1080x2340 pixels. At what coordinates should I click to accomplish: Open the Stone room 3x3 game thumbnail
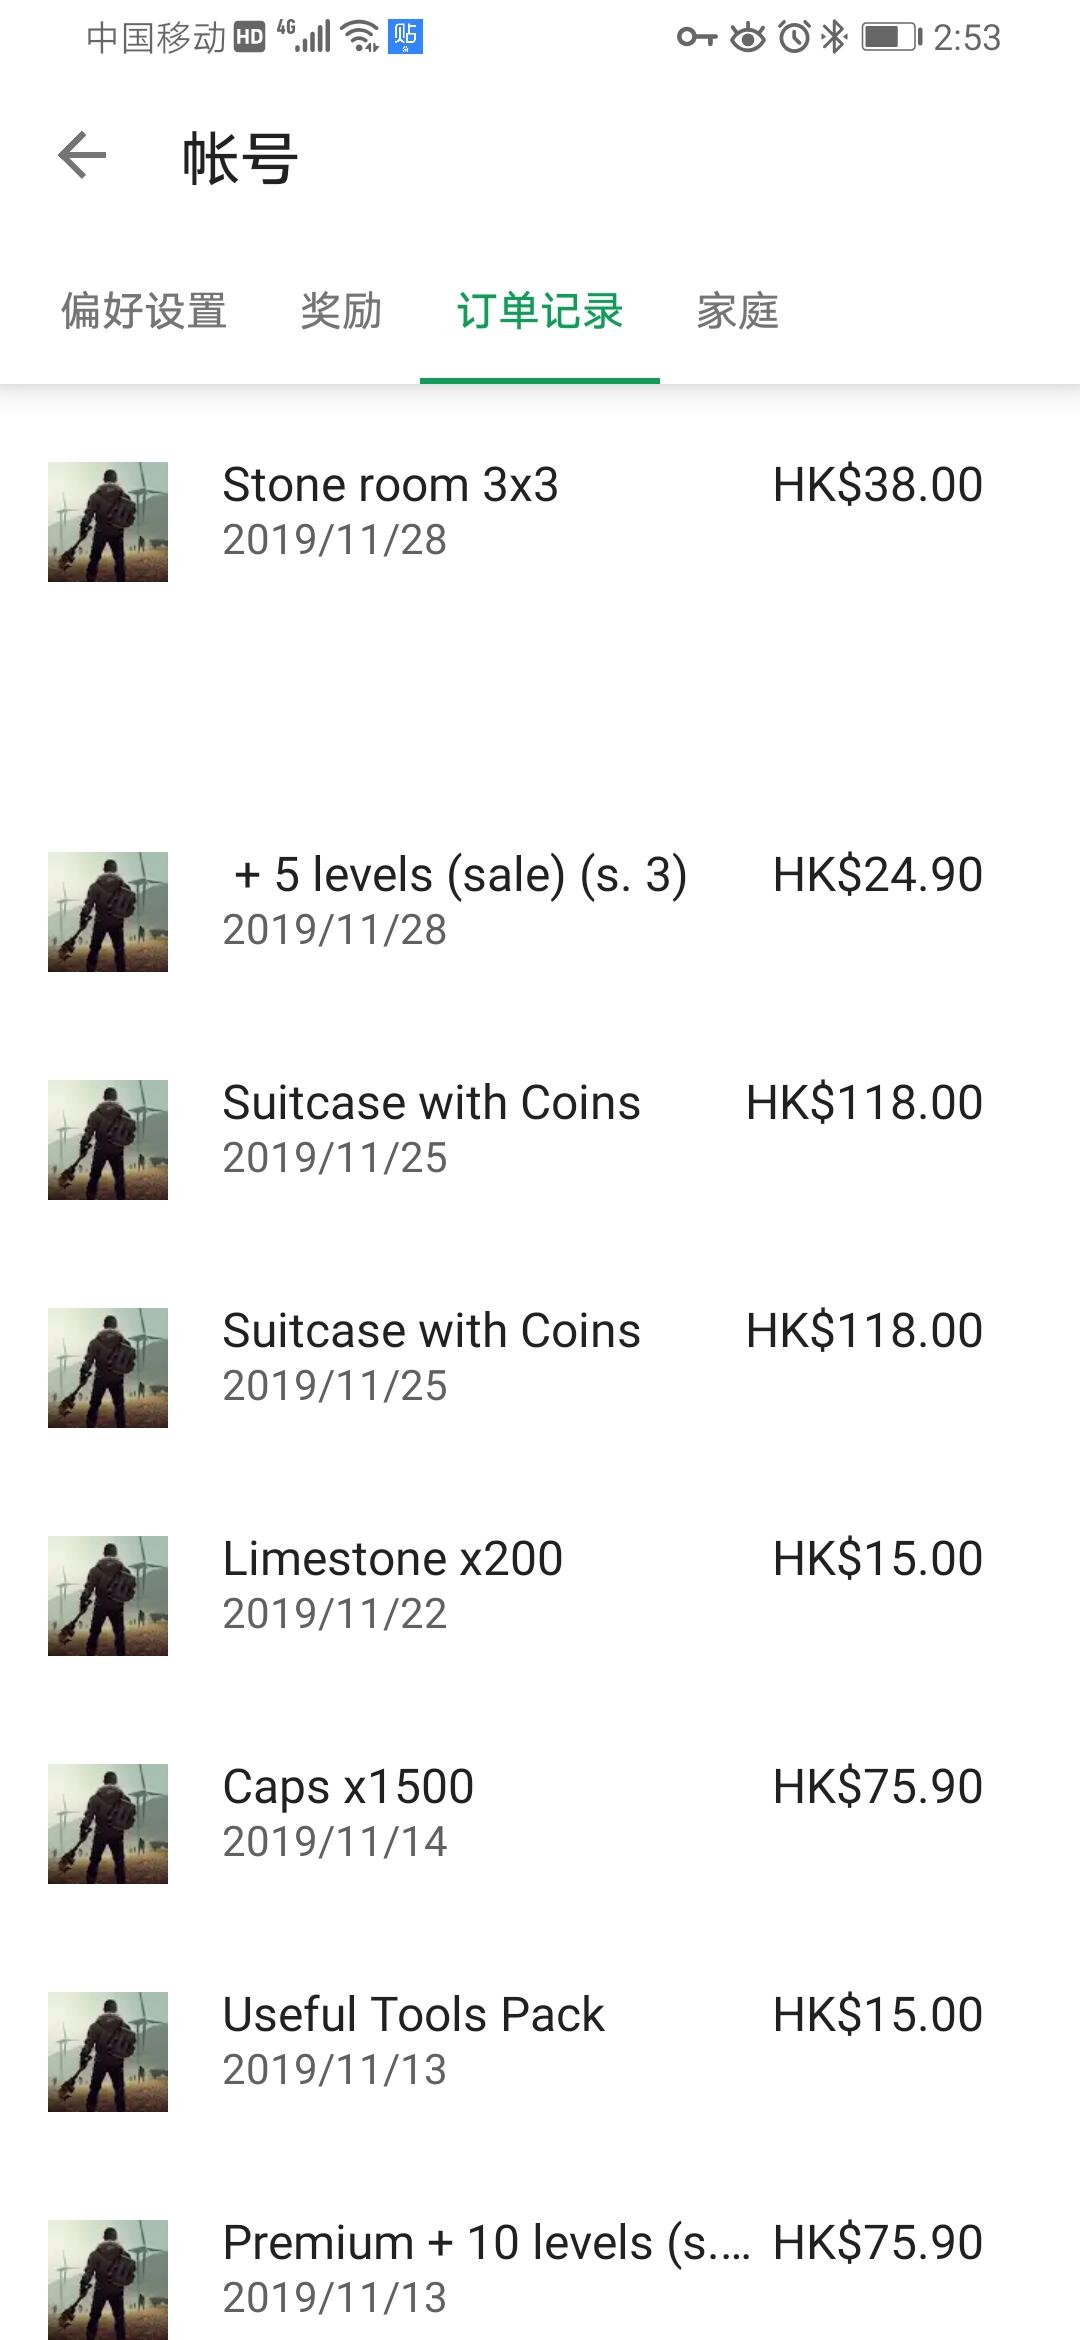click(x=108, y=522)
